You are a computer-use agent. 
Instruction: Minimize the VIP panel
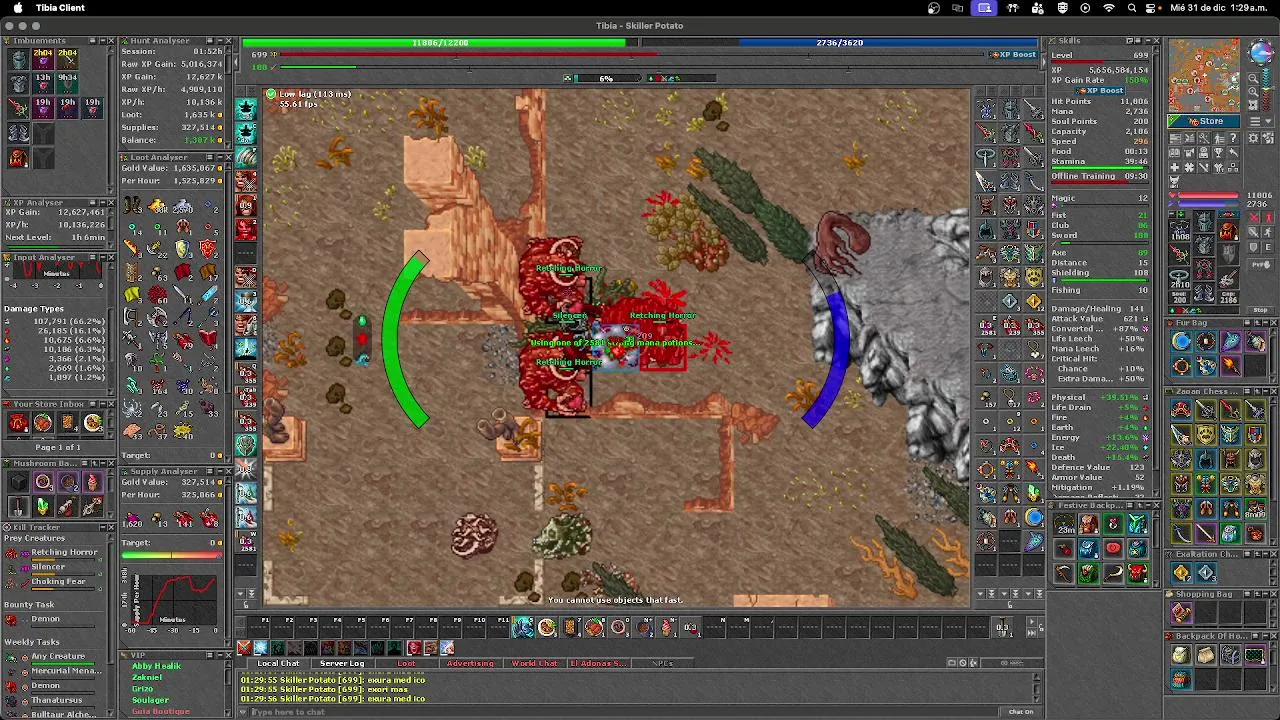(x=220, y=655)
